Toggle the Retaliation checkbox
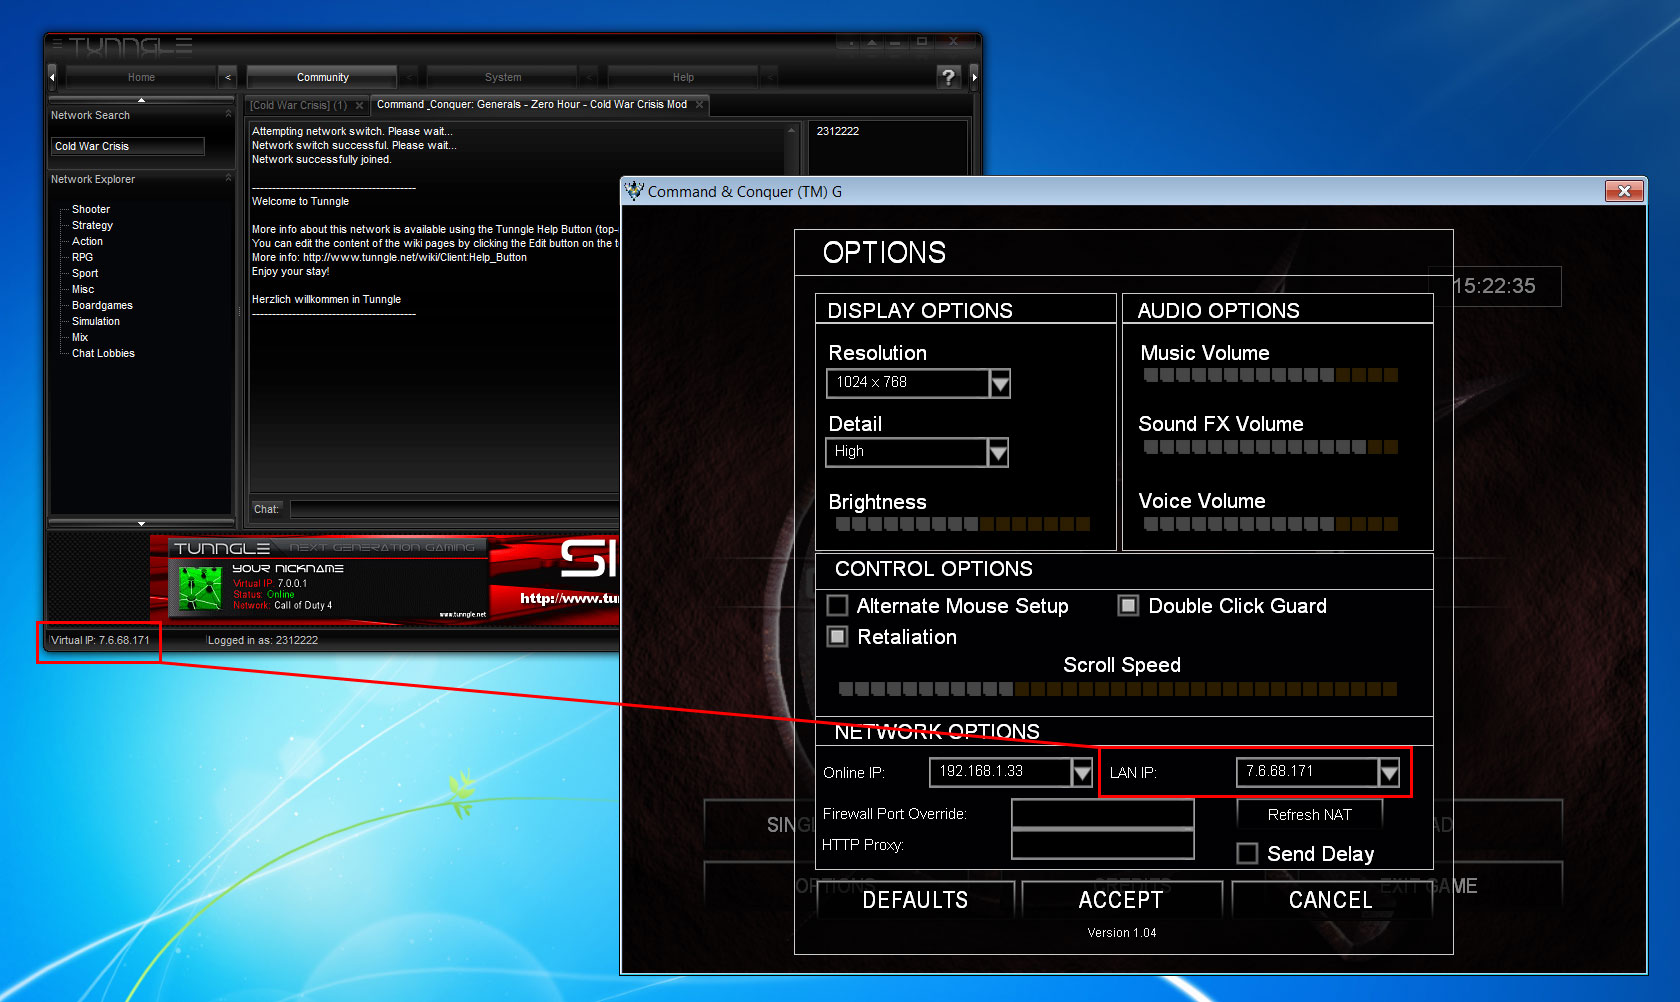 pos(837,636)
